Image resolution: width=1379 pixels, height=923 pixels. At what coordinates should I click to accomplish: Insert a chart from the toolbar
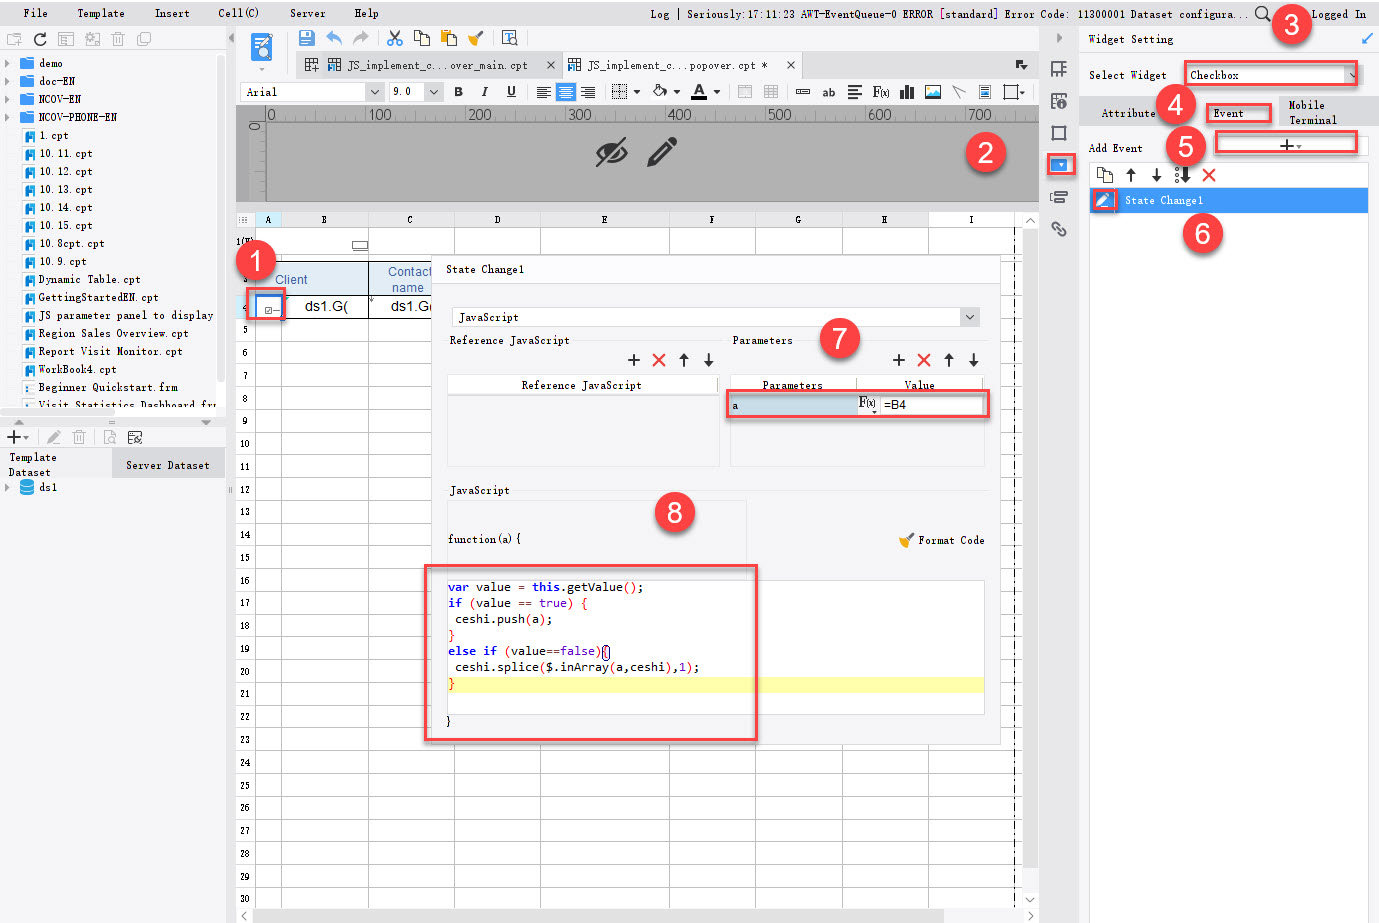906,92
